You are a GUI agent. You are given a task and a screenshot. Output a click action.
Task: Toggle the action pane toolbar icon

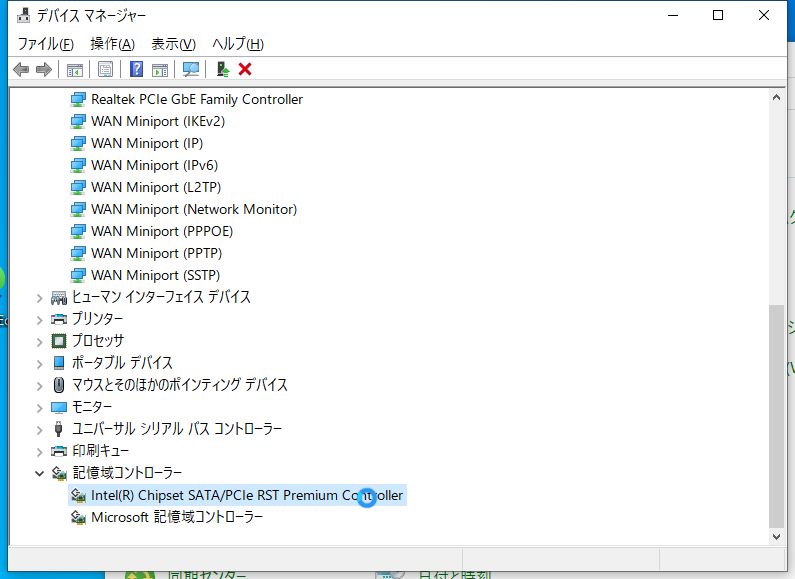(x=160, y=69)
